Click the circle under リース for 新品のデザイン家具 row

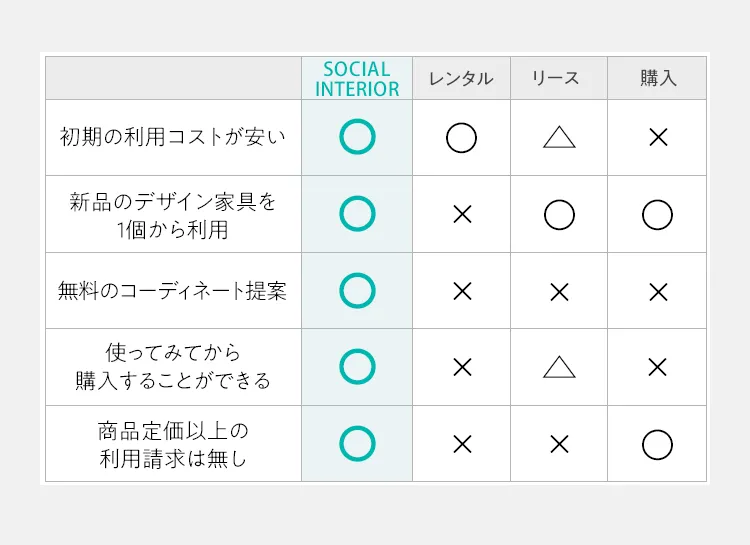click(x=559, y=215)
